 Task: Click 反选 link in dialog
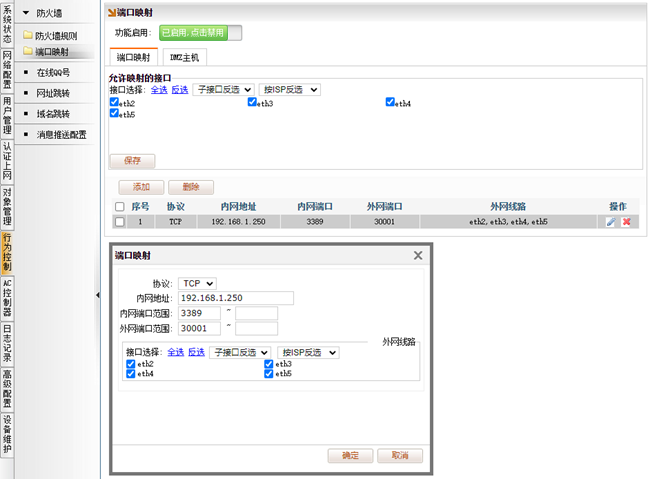[196, 352]
